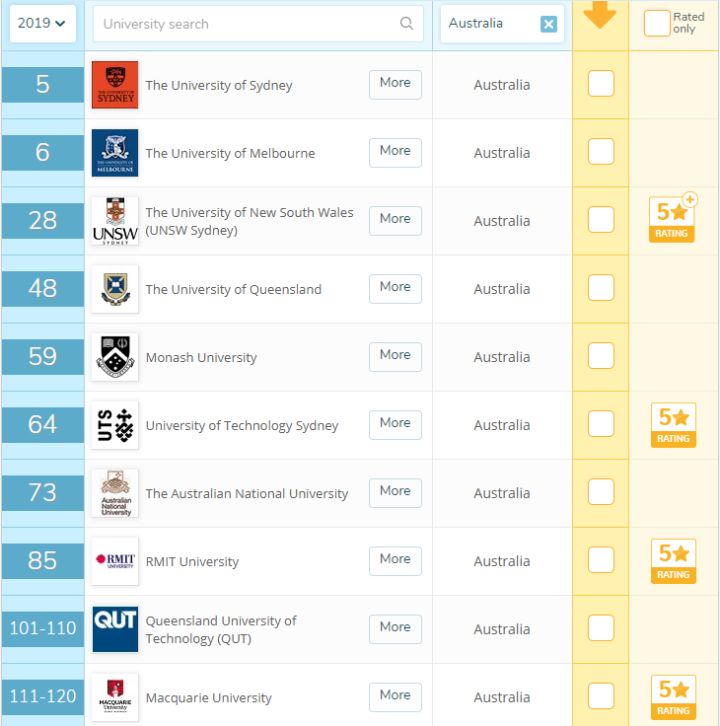Image resolution: width=720 pixels, height=726 pixels.
Task: Click the University search input field
Action: pyautogui.click(x=258, y=24)
